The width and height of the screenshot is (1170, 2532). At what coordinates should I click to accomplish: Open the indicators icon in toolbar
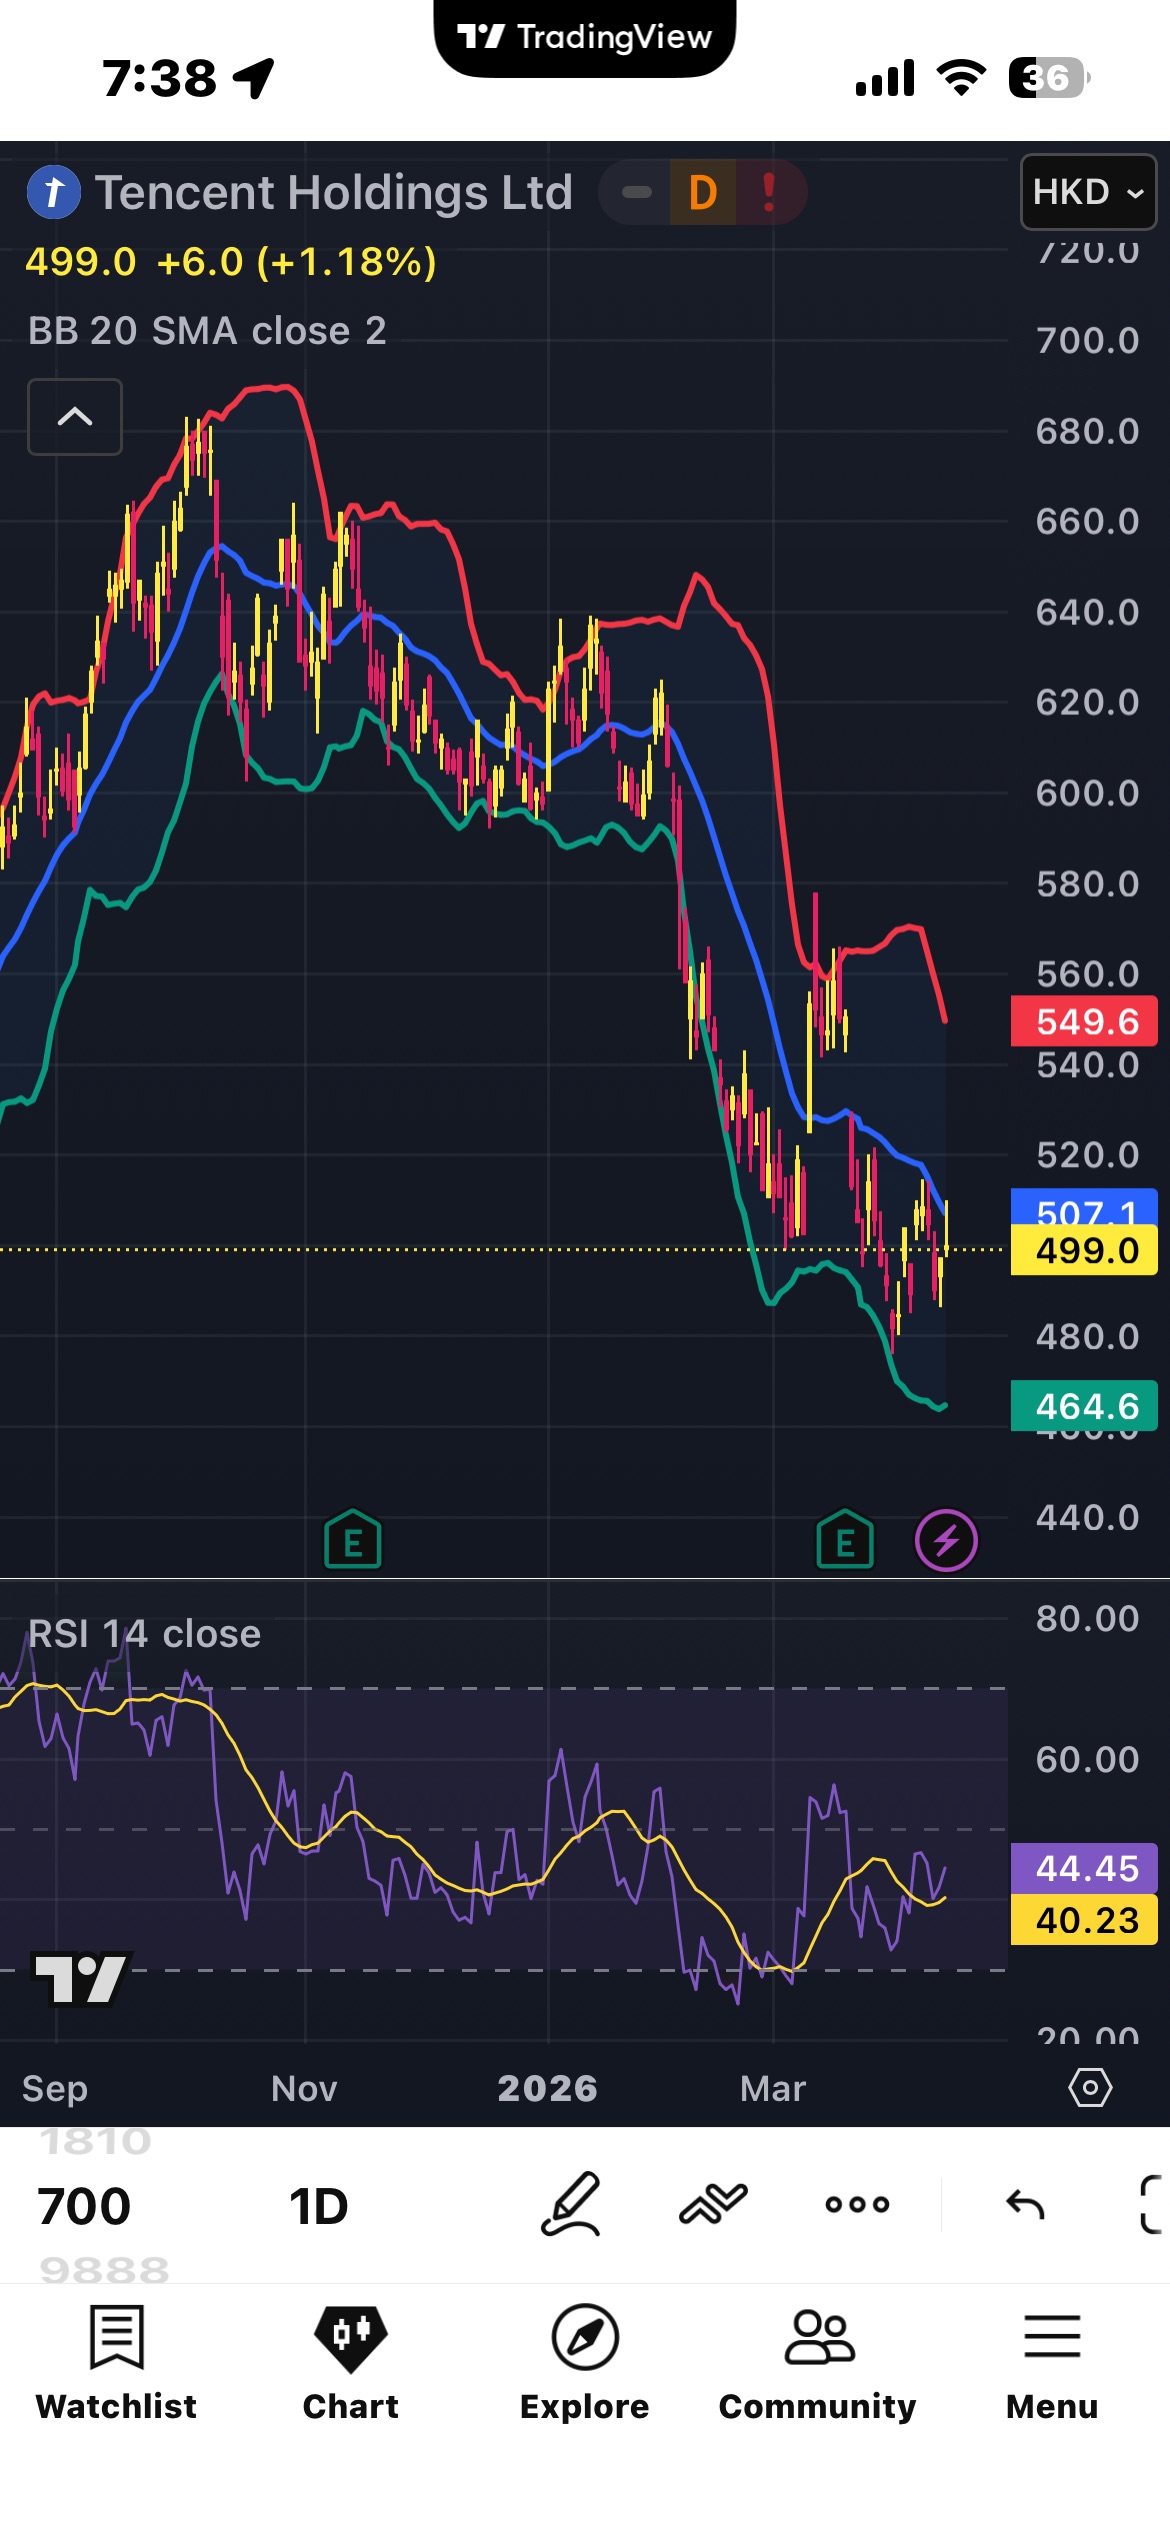pos(713,2205)
